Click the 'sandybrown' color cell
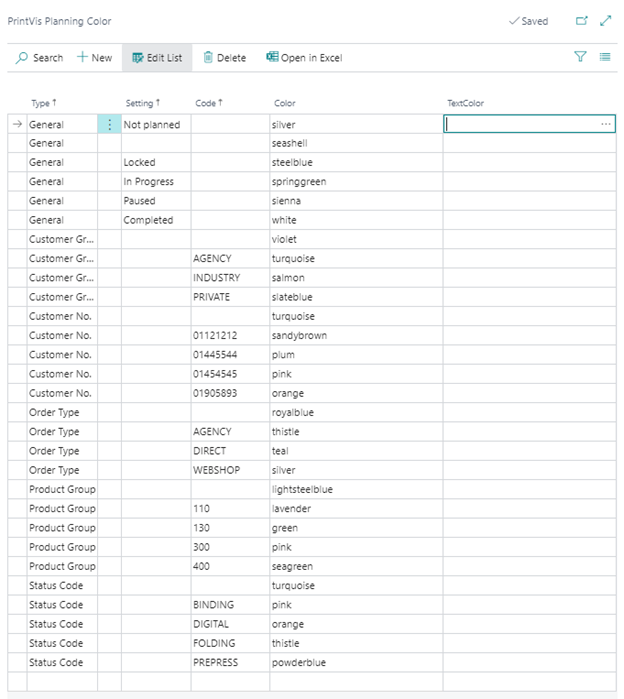 click(356, 335)
